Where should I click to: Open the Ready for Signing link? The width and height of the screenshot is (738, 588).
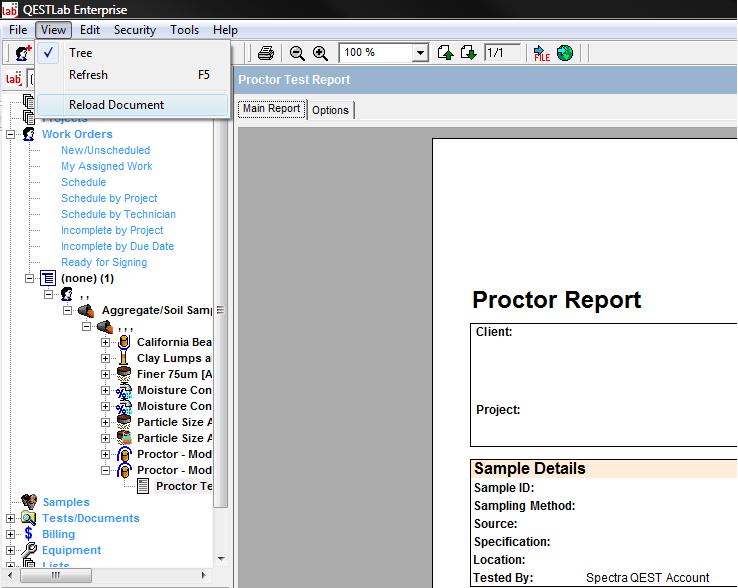point(104,262)
